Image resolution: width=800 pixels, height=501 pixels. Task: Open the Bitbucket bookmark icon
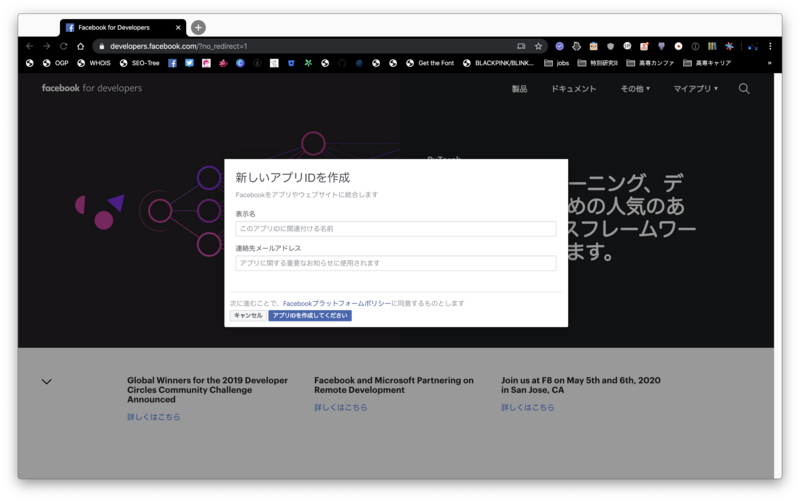291,63
